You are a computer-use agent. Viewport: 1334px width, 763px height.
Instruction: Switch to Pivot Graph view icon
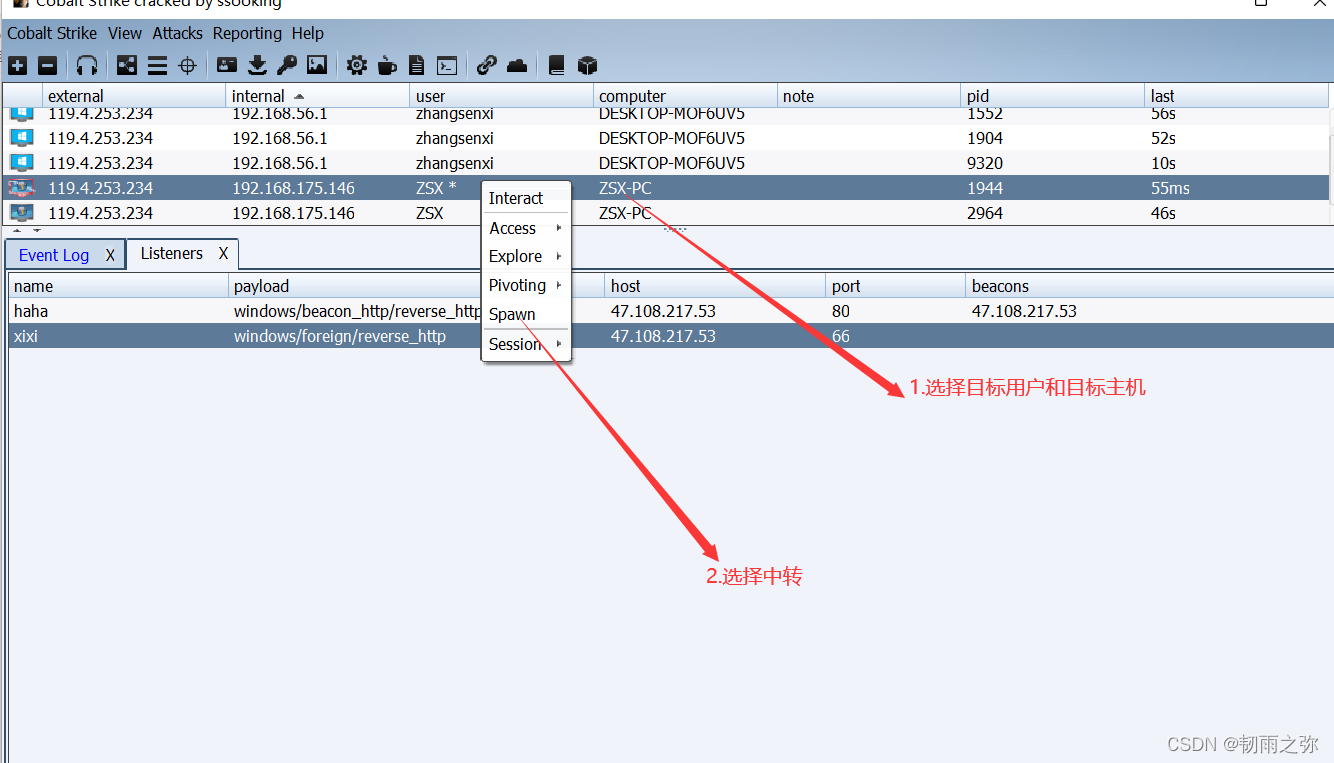[127, 66]
